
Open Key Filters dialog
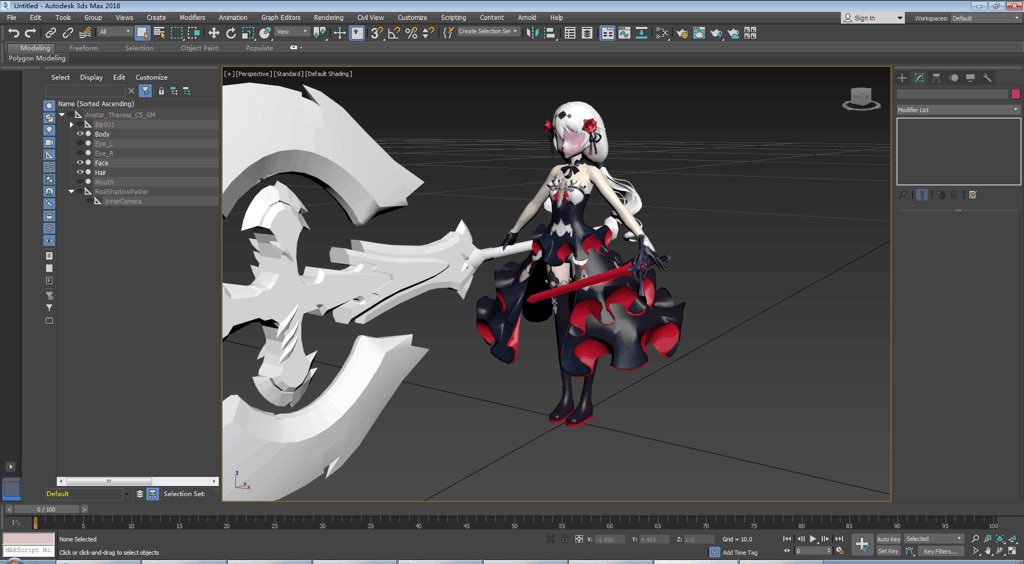pyautogui.click(x=941, y=552)
